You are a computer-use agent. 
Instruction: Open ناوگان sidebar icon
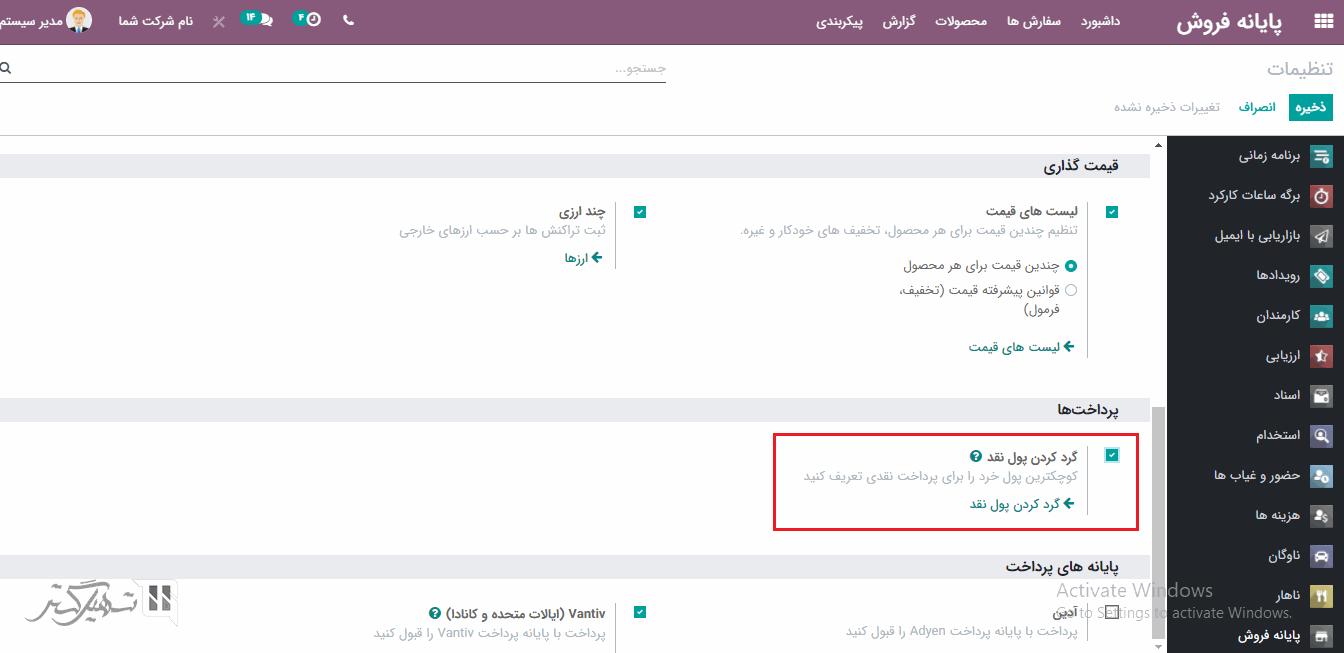coord(1322,557)
